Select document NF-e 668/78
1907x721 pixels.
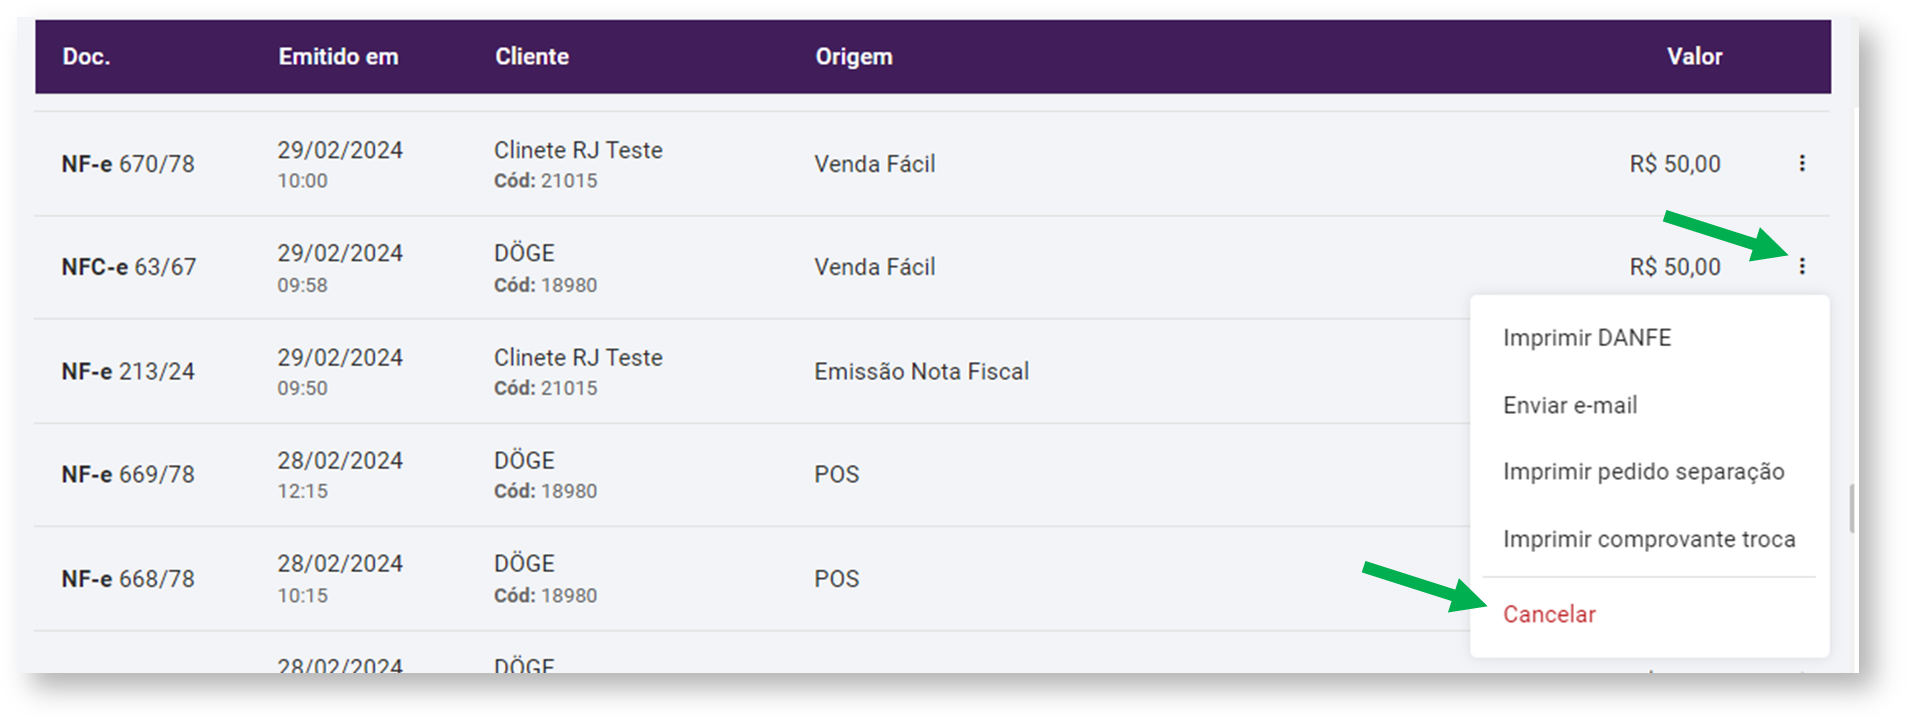pyautogui.click(x=128, y=579)
